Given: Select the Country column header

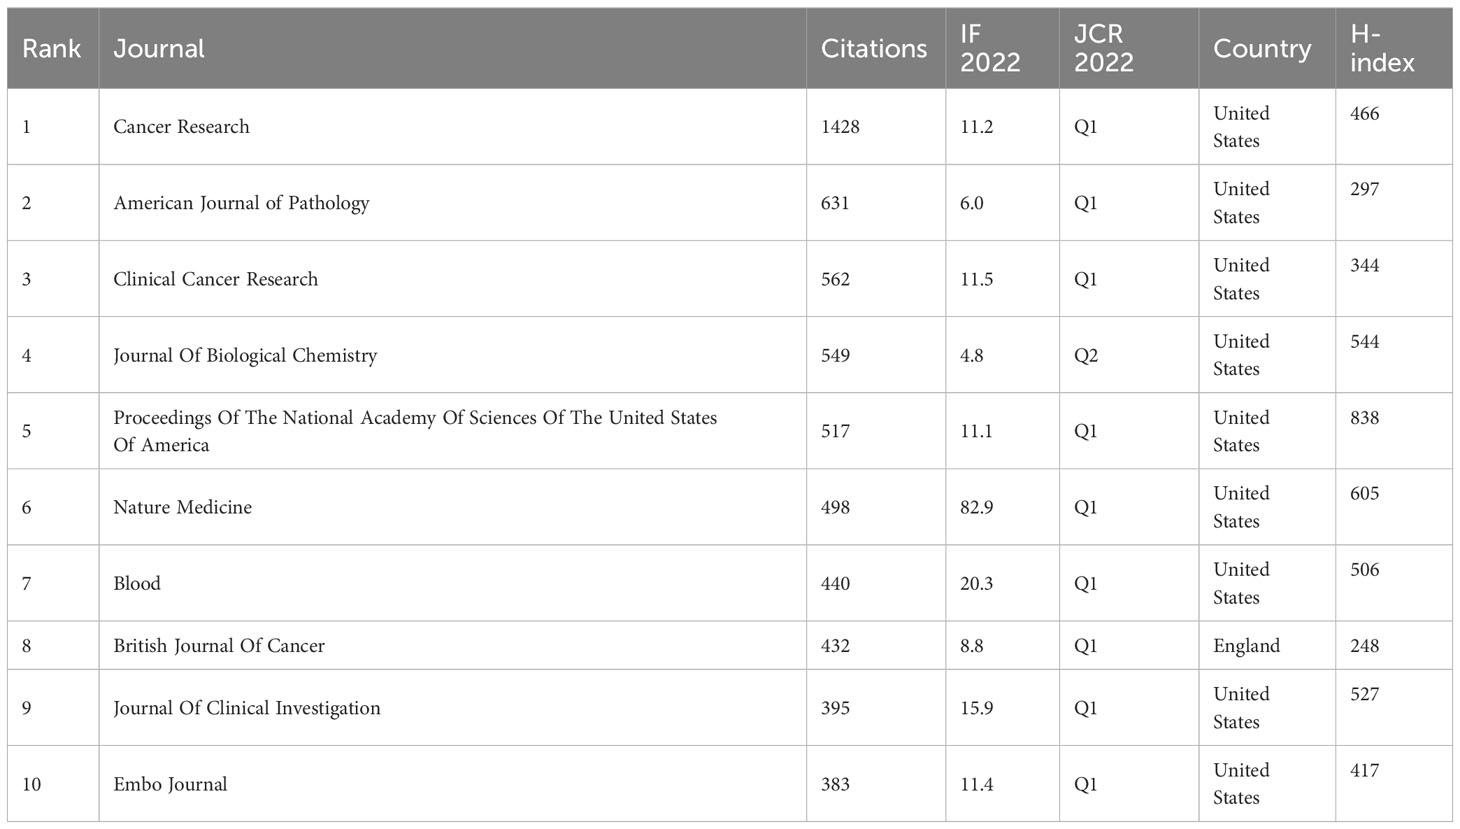Looking at the screenshot, I should click(1262, 48).
